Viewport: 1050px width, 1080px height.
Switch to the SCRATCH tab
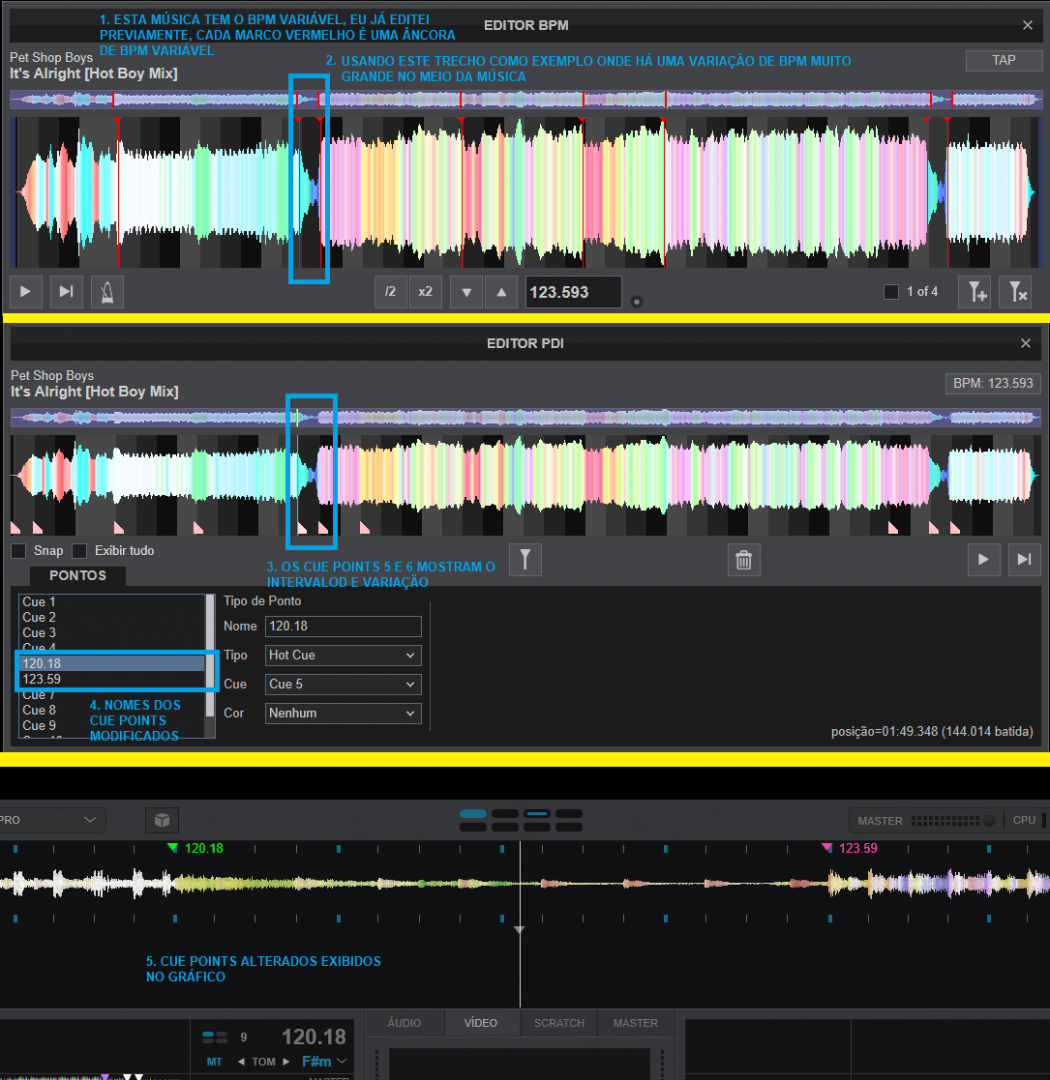pyautogui.click(x=559, y=1023)
